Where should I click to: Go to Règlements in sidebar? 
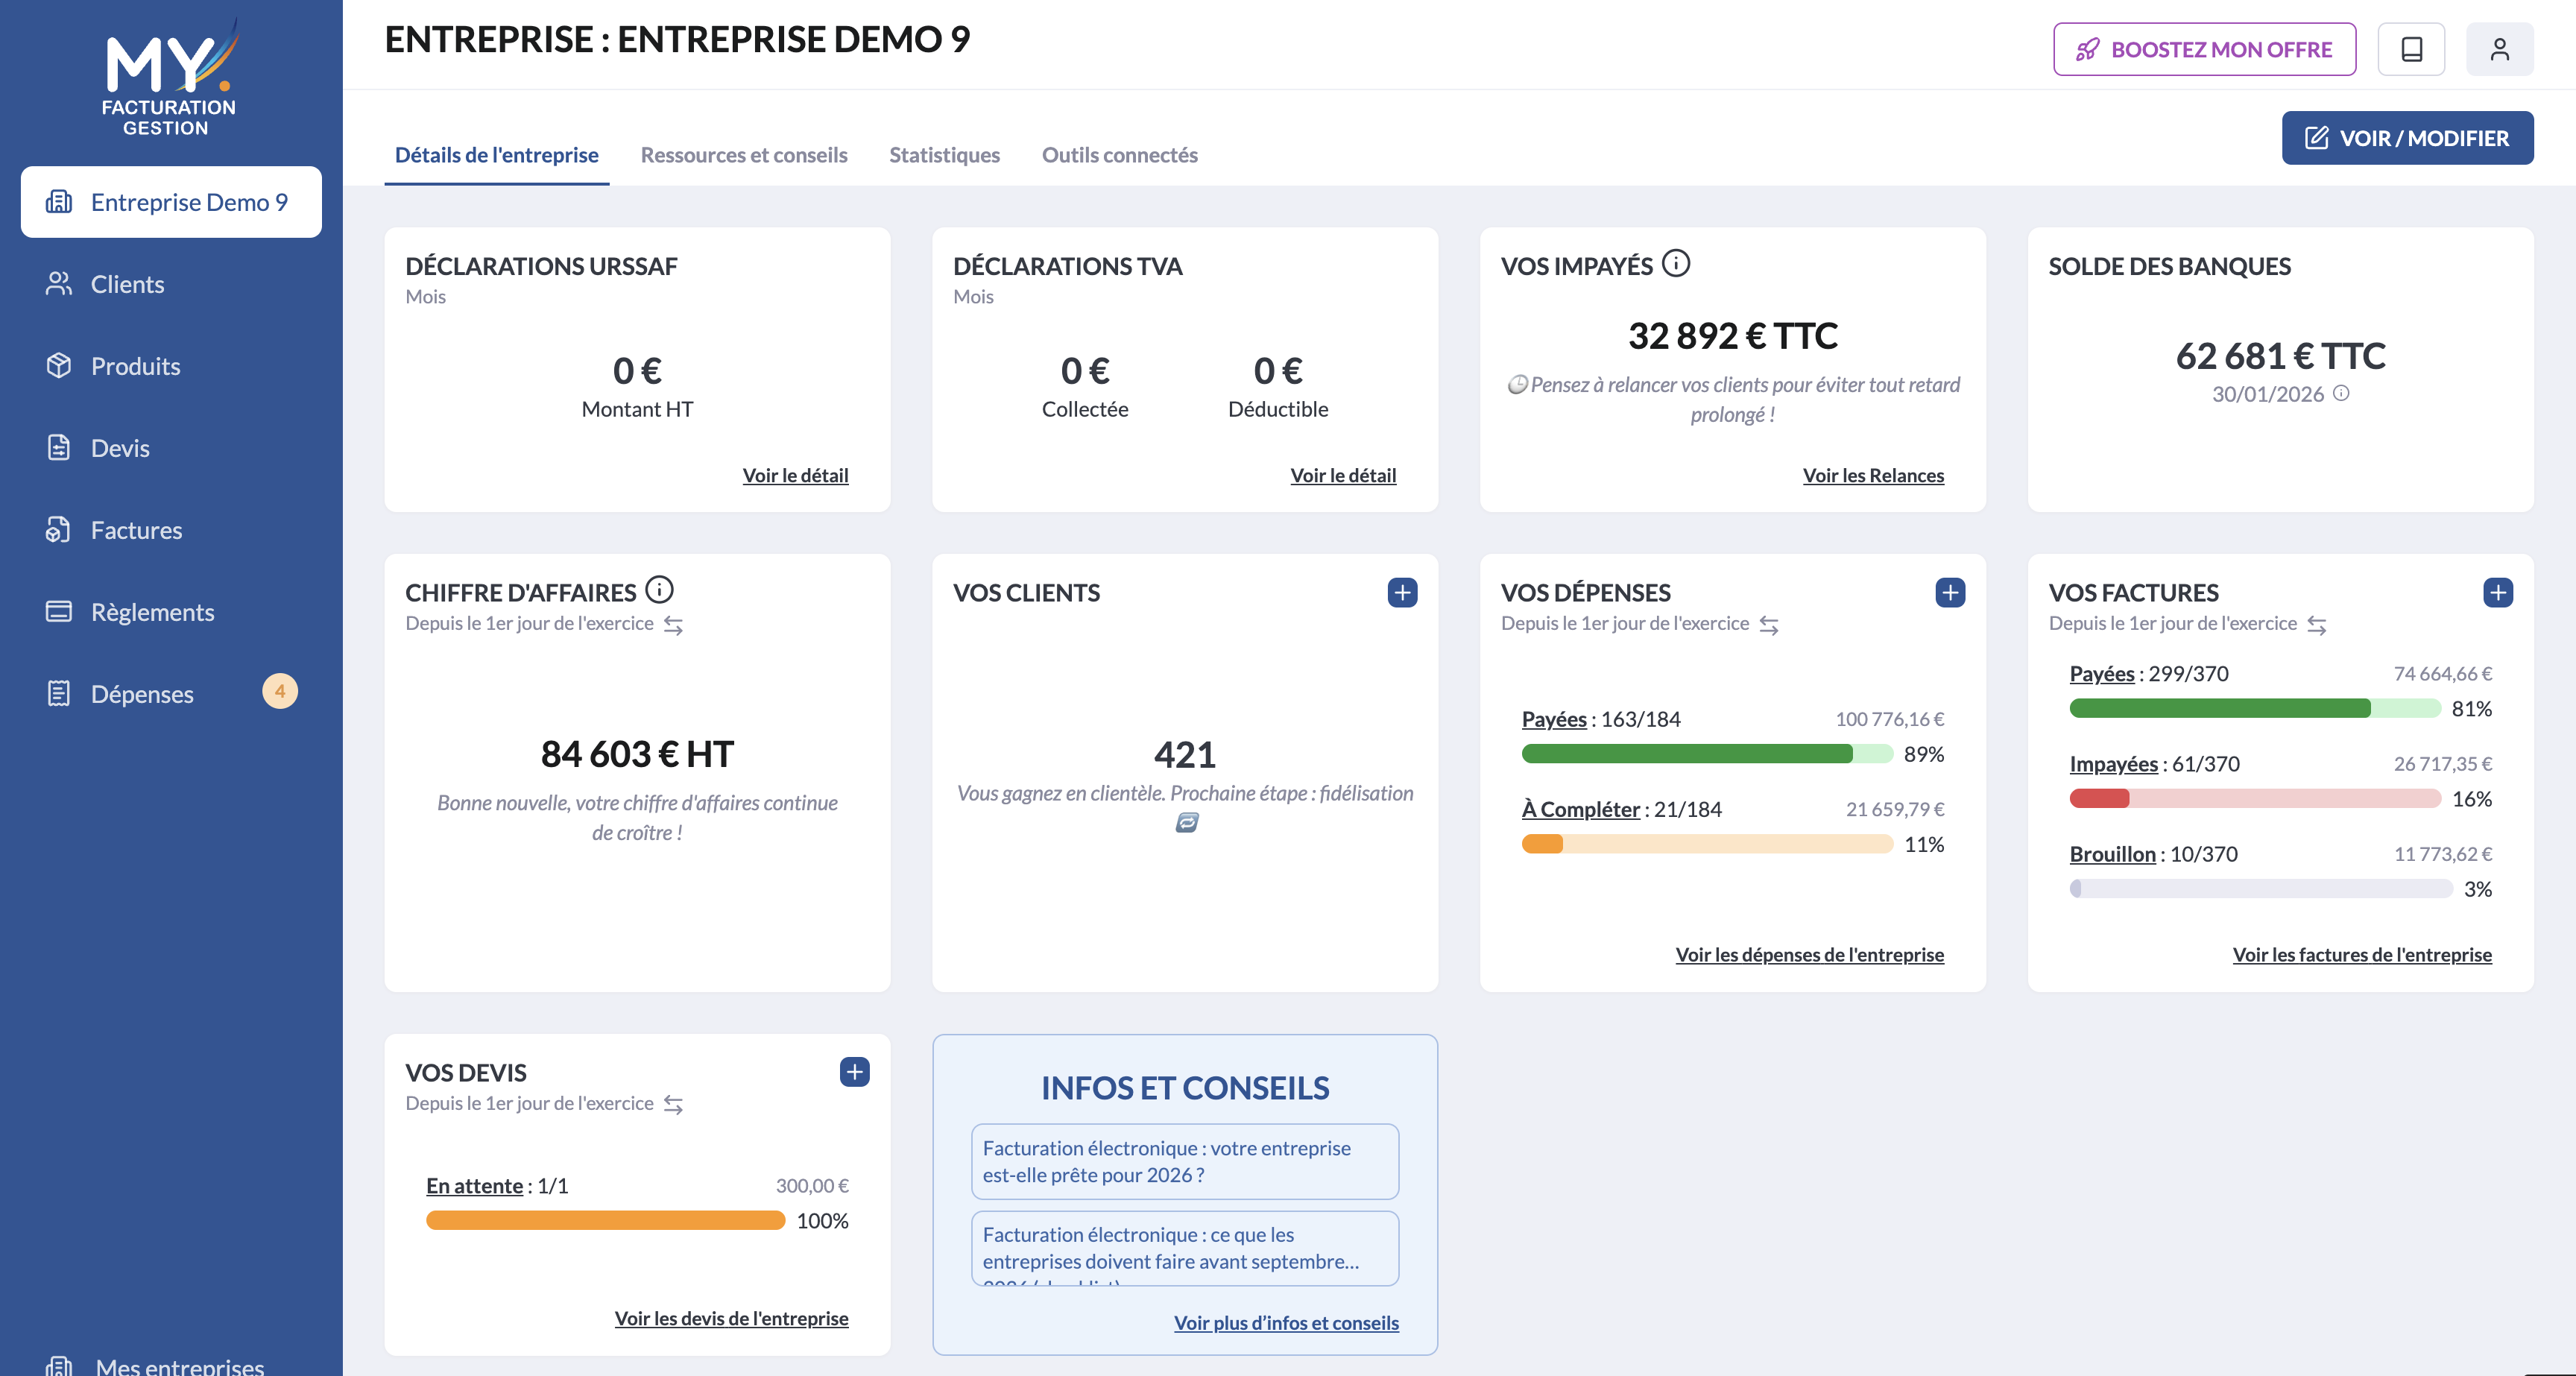[x=171, y=612]
